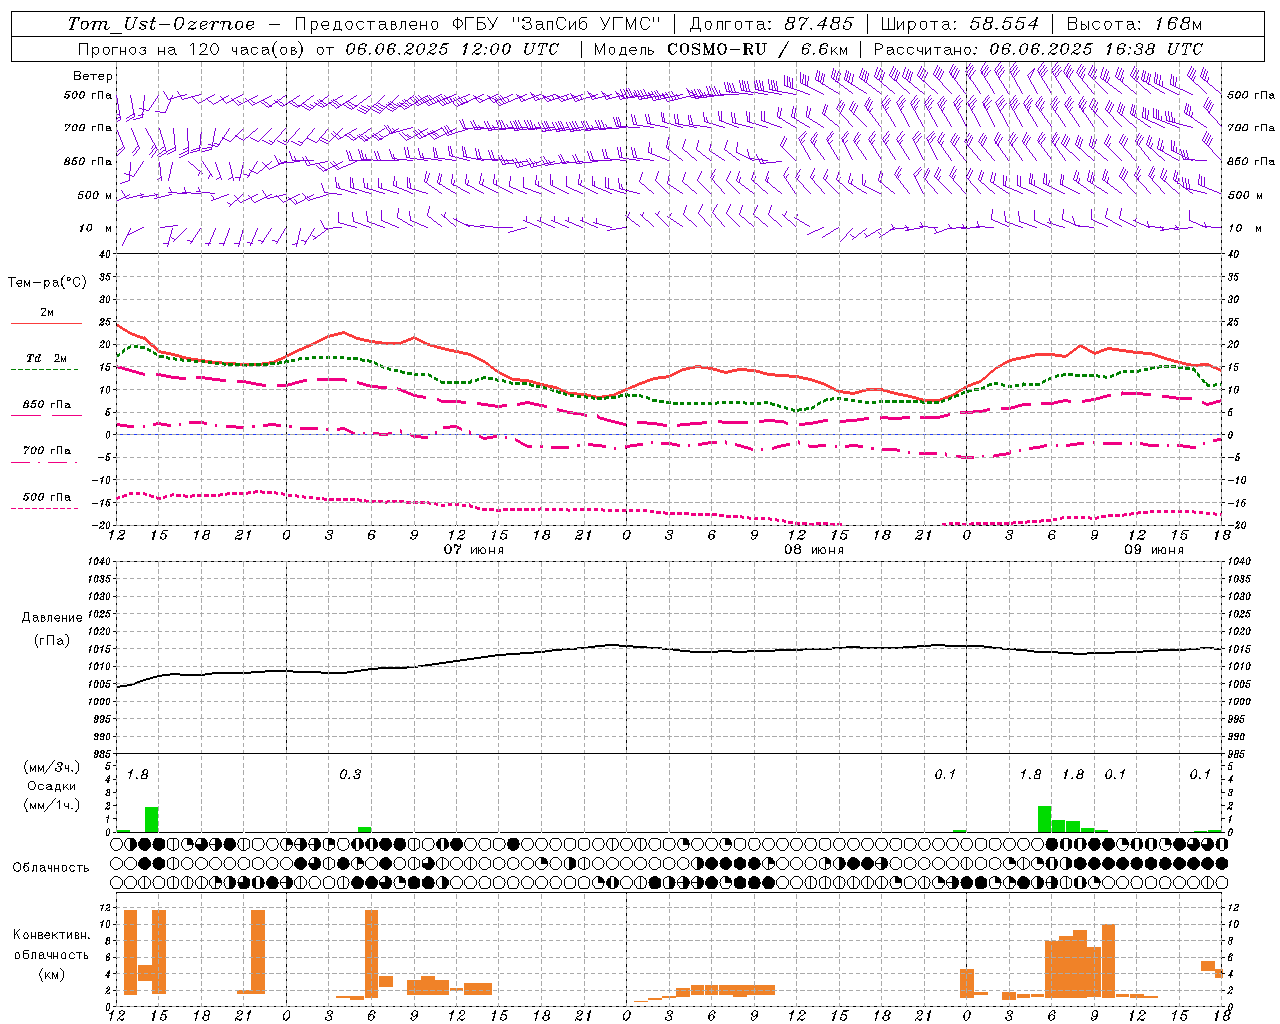The image size is (1280, 1024).
Task: Click the model name COSMO-RU / 6.6км
Action: click(x=758, y=49)
